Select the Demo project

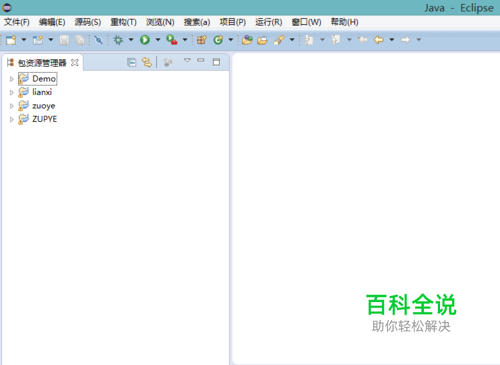click(x=37, y=79)
